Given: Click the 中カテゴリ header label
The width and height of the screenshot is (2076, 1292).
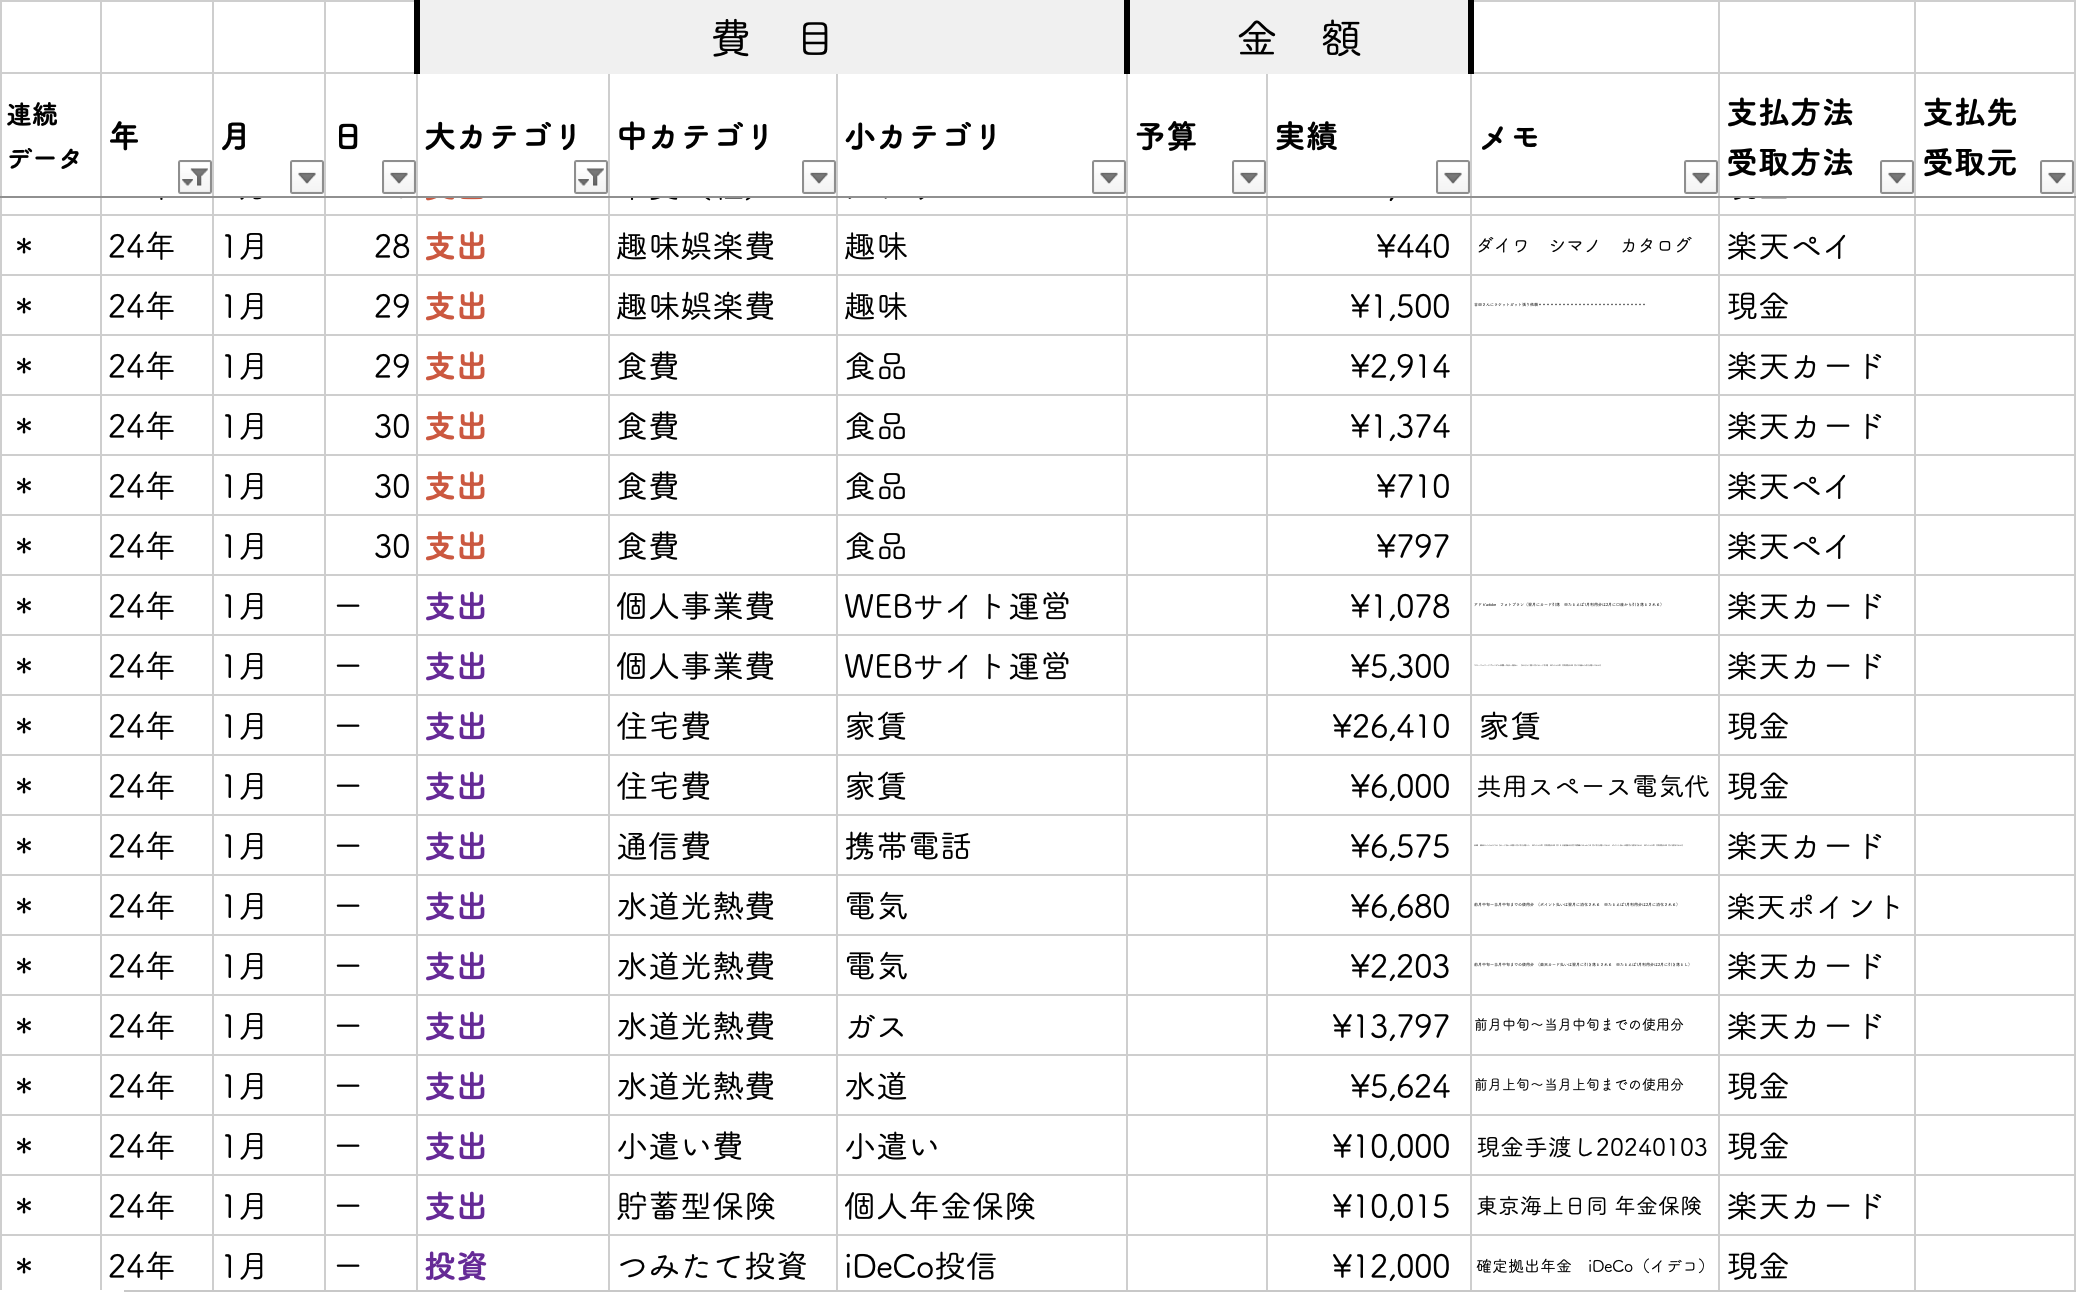Looking at the screenshot, I should click(x=695, y=136).
